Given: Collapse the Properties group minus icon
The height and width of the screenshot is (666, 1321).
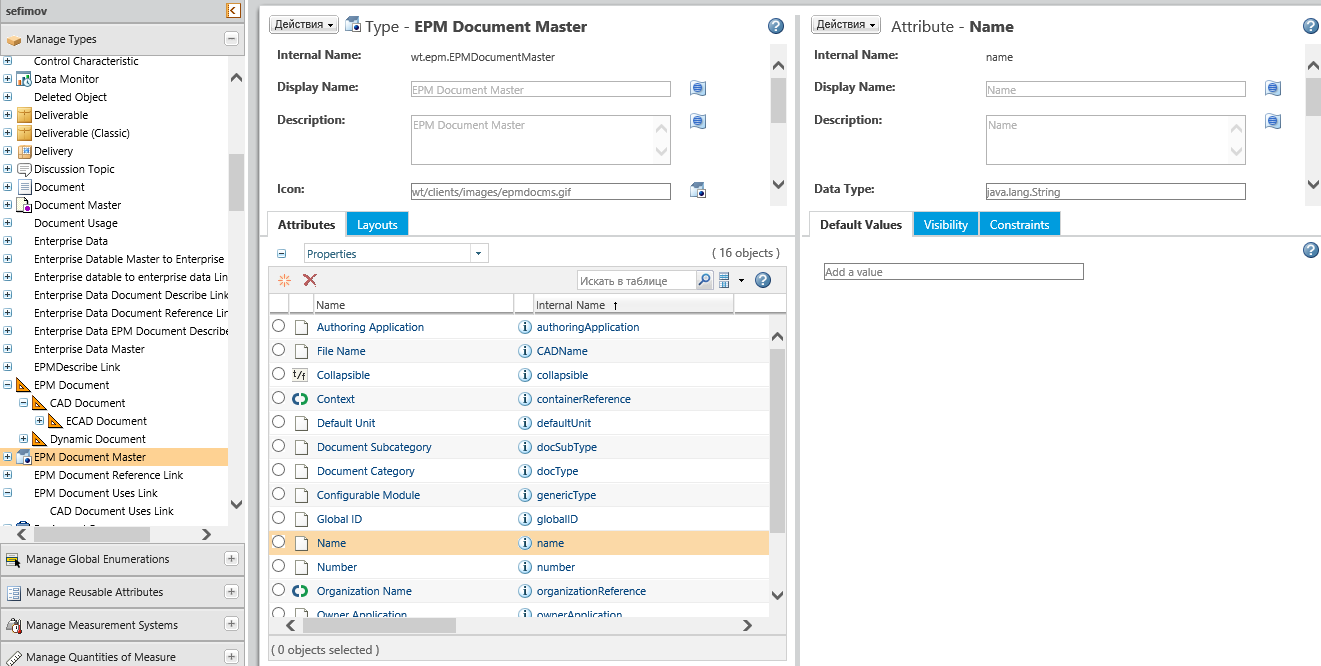Looking at the screenshot, I should (282, 254).
